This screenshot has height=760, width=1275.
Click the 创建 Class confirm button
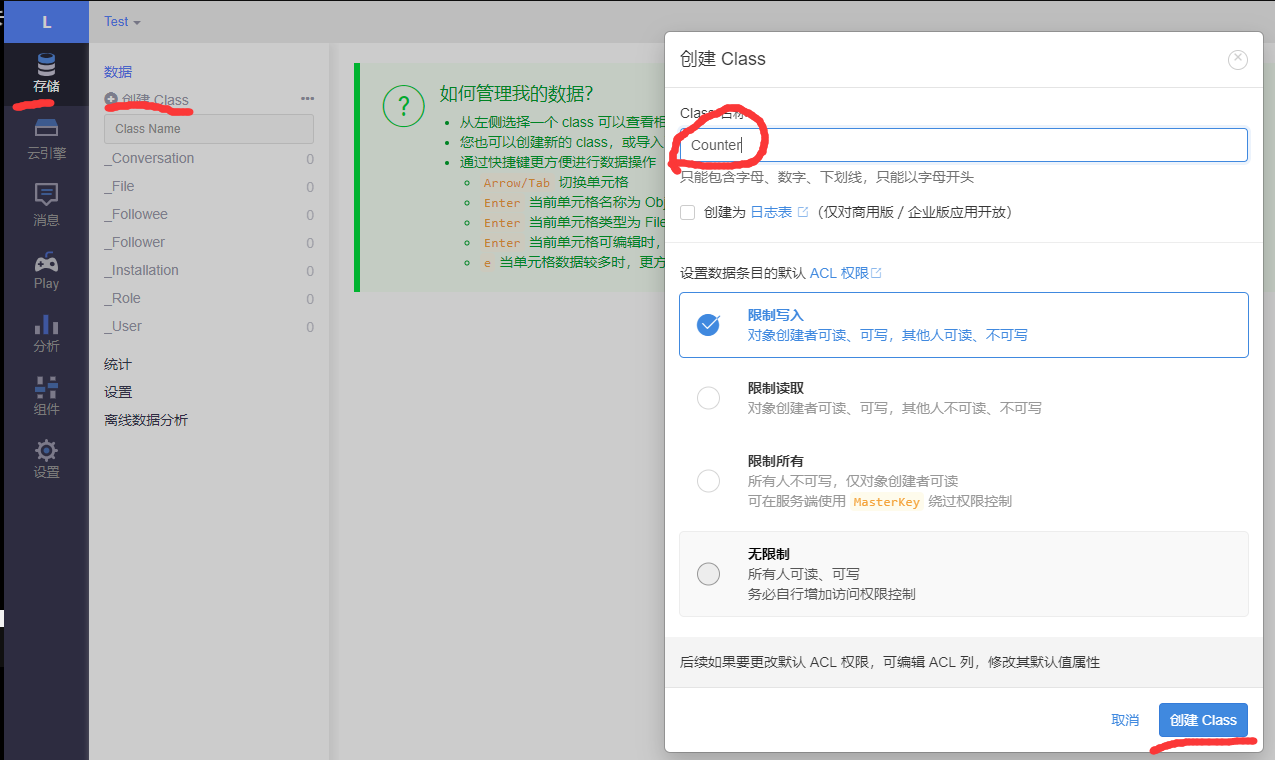click(x=1203, y=720)
